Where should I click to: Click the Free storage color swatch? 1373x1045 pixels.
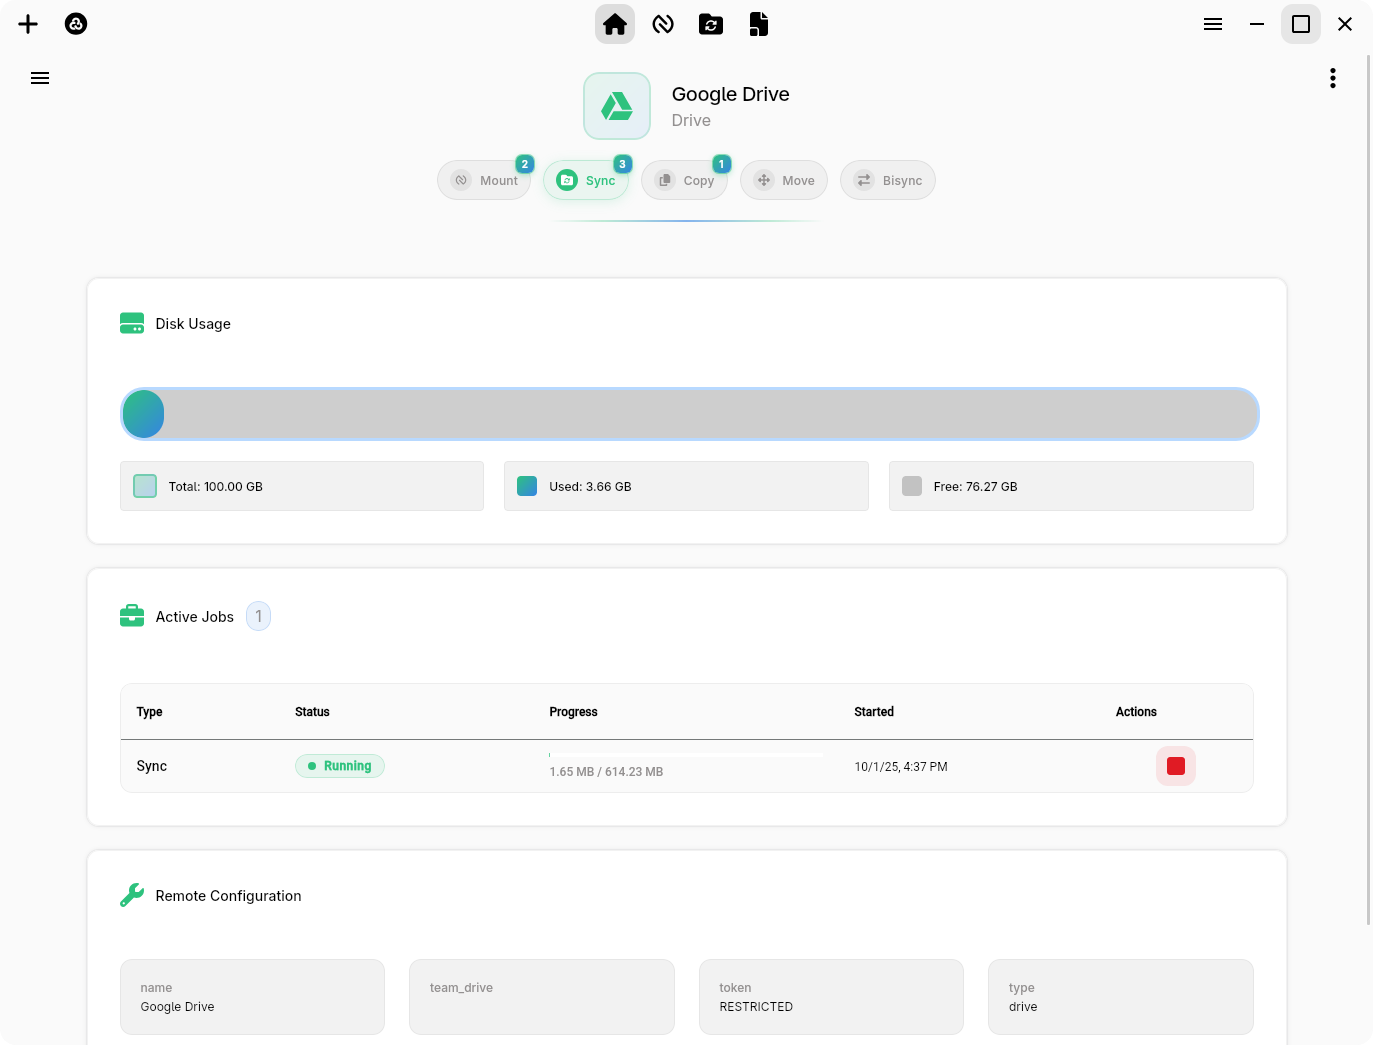pyautogui.click(x=912, y=486)
